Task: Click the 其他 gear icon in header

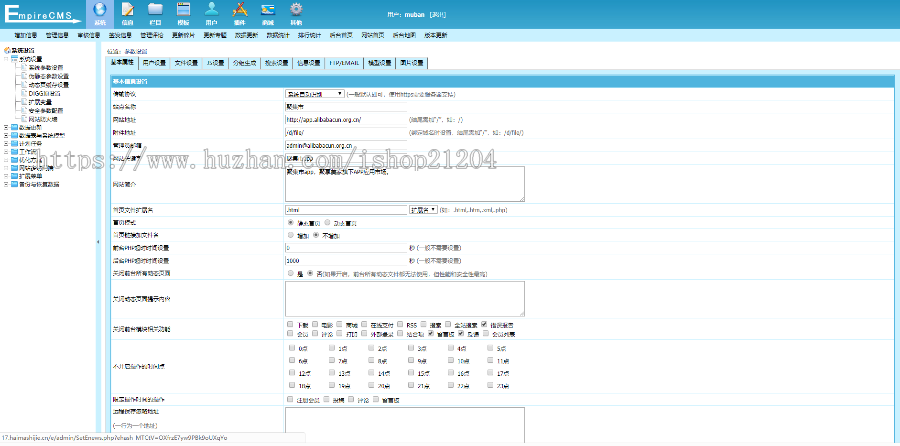Action: [295, 12]
